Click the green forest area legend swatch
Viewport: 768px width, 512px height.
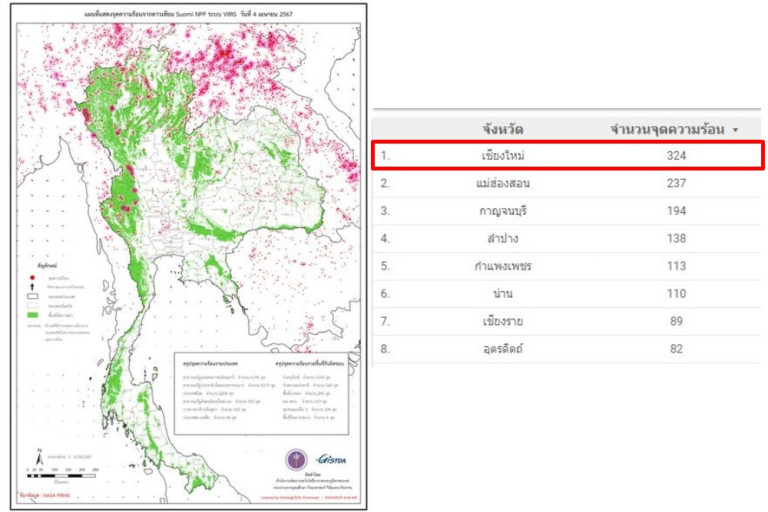point(33,313)
